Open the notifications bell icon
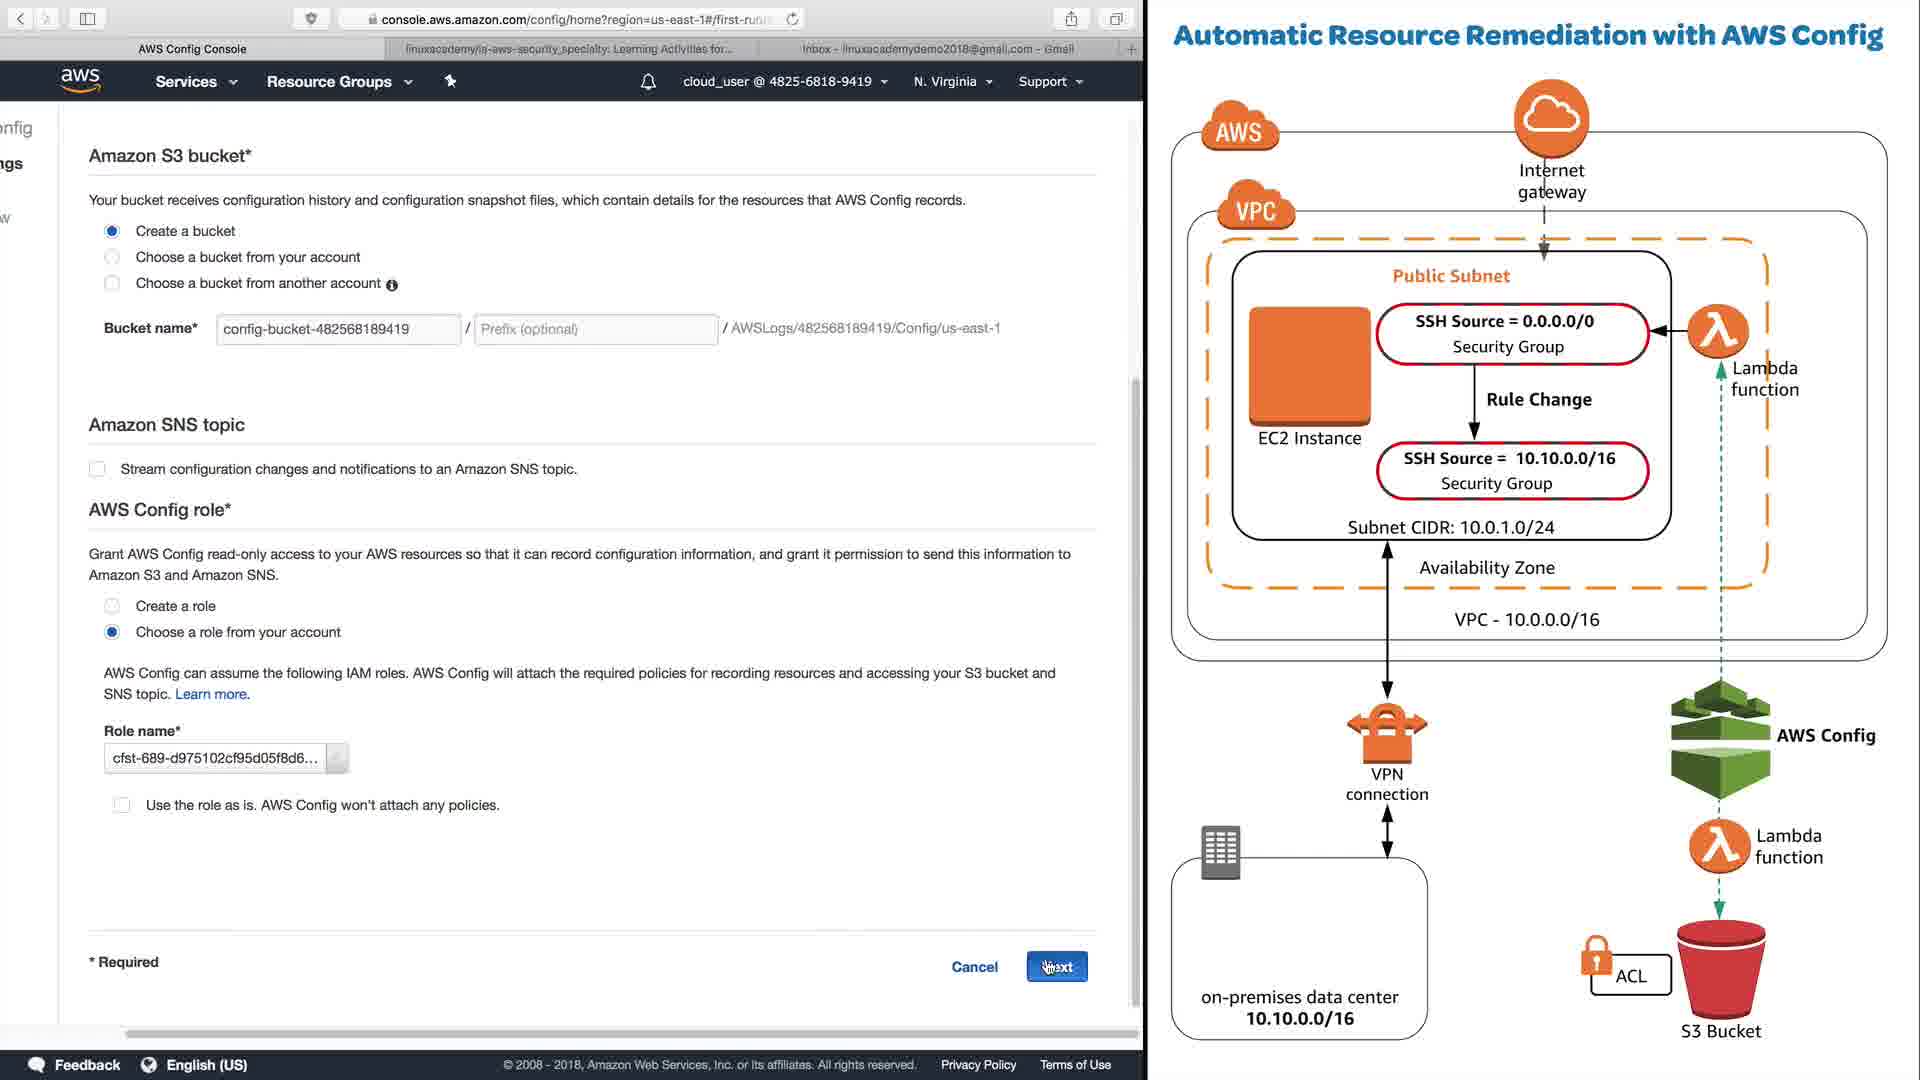Image resolution: width=1920 pixels, height=1080 pixels. [x=648, y=82]
